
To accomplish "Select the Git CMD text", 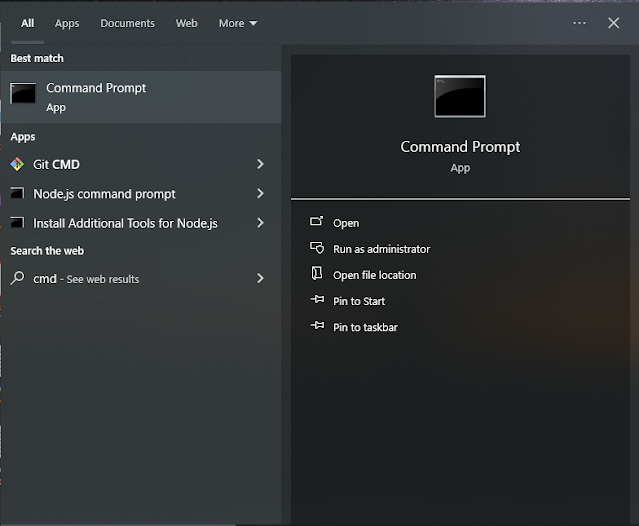I will point(56,165).
